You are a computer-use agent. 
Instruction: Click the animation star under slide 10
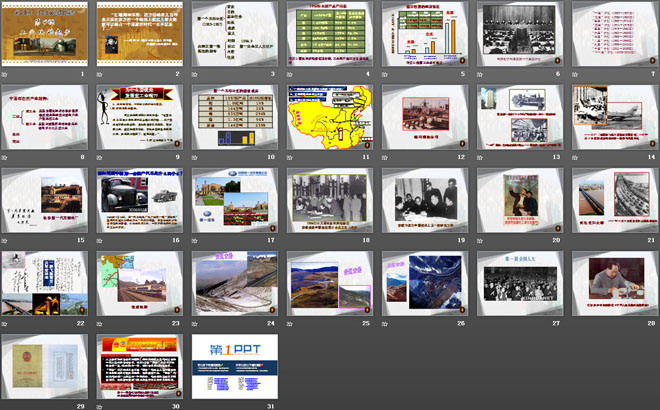194,157
